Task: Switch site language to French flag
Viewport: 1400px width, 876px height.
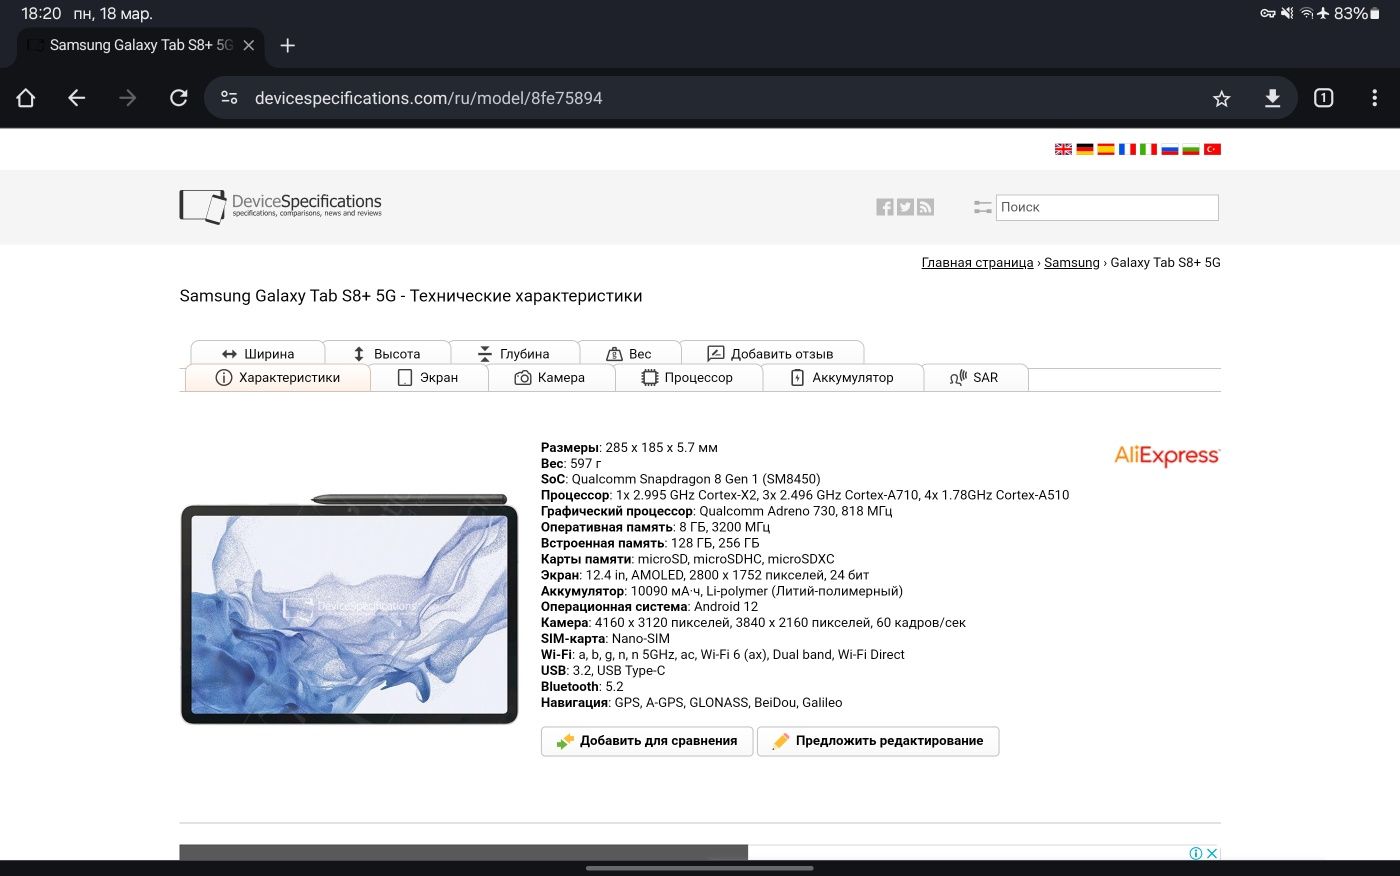Action: 1127,149
